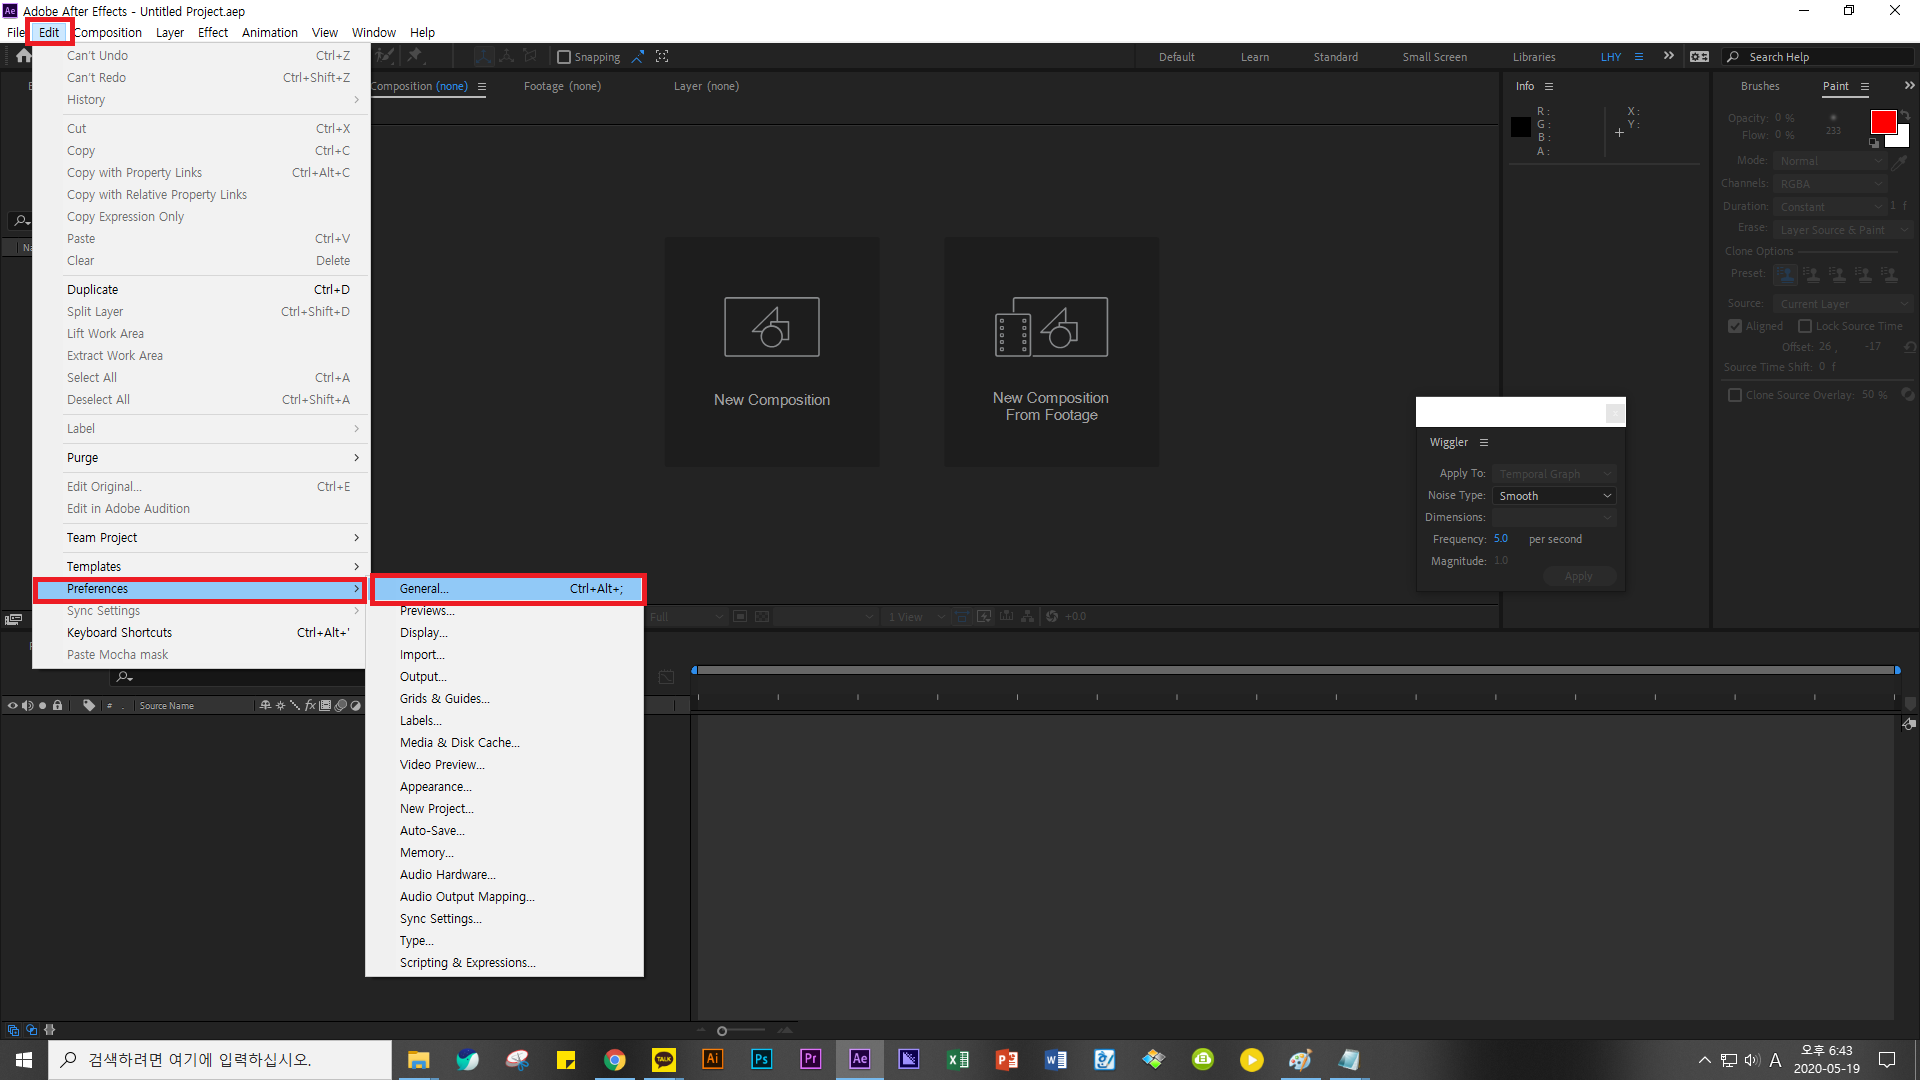The width and height of the screenshot is (1920, 1080).
Task: Enable the Snapping checkbox
Action: tap(564, 57)
